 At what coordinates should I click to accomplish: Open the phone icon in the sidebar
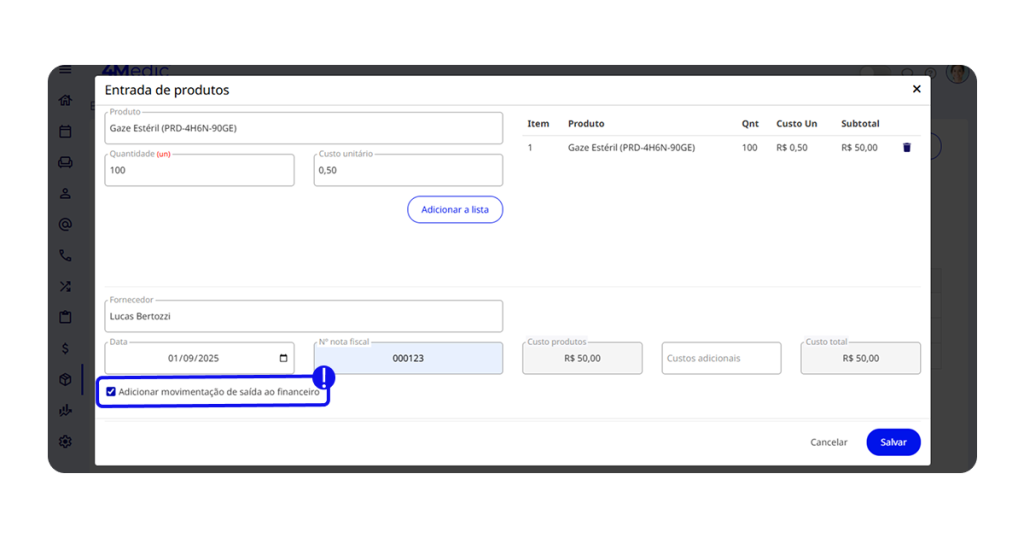click(65, 255)
